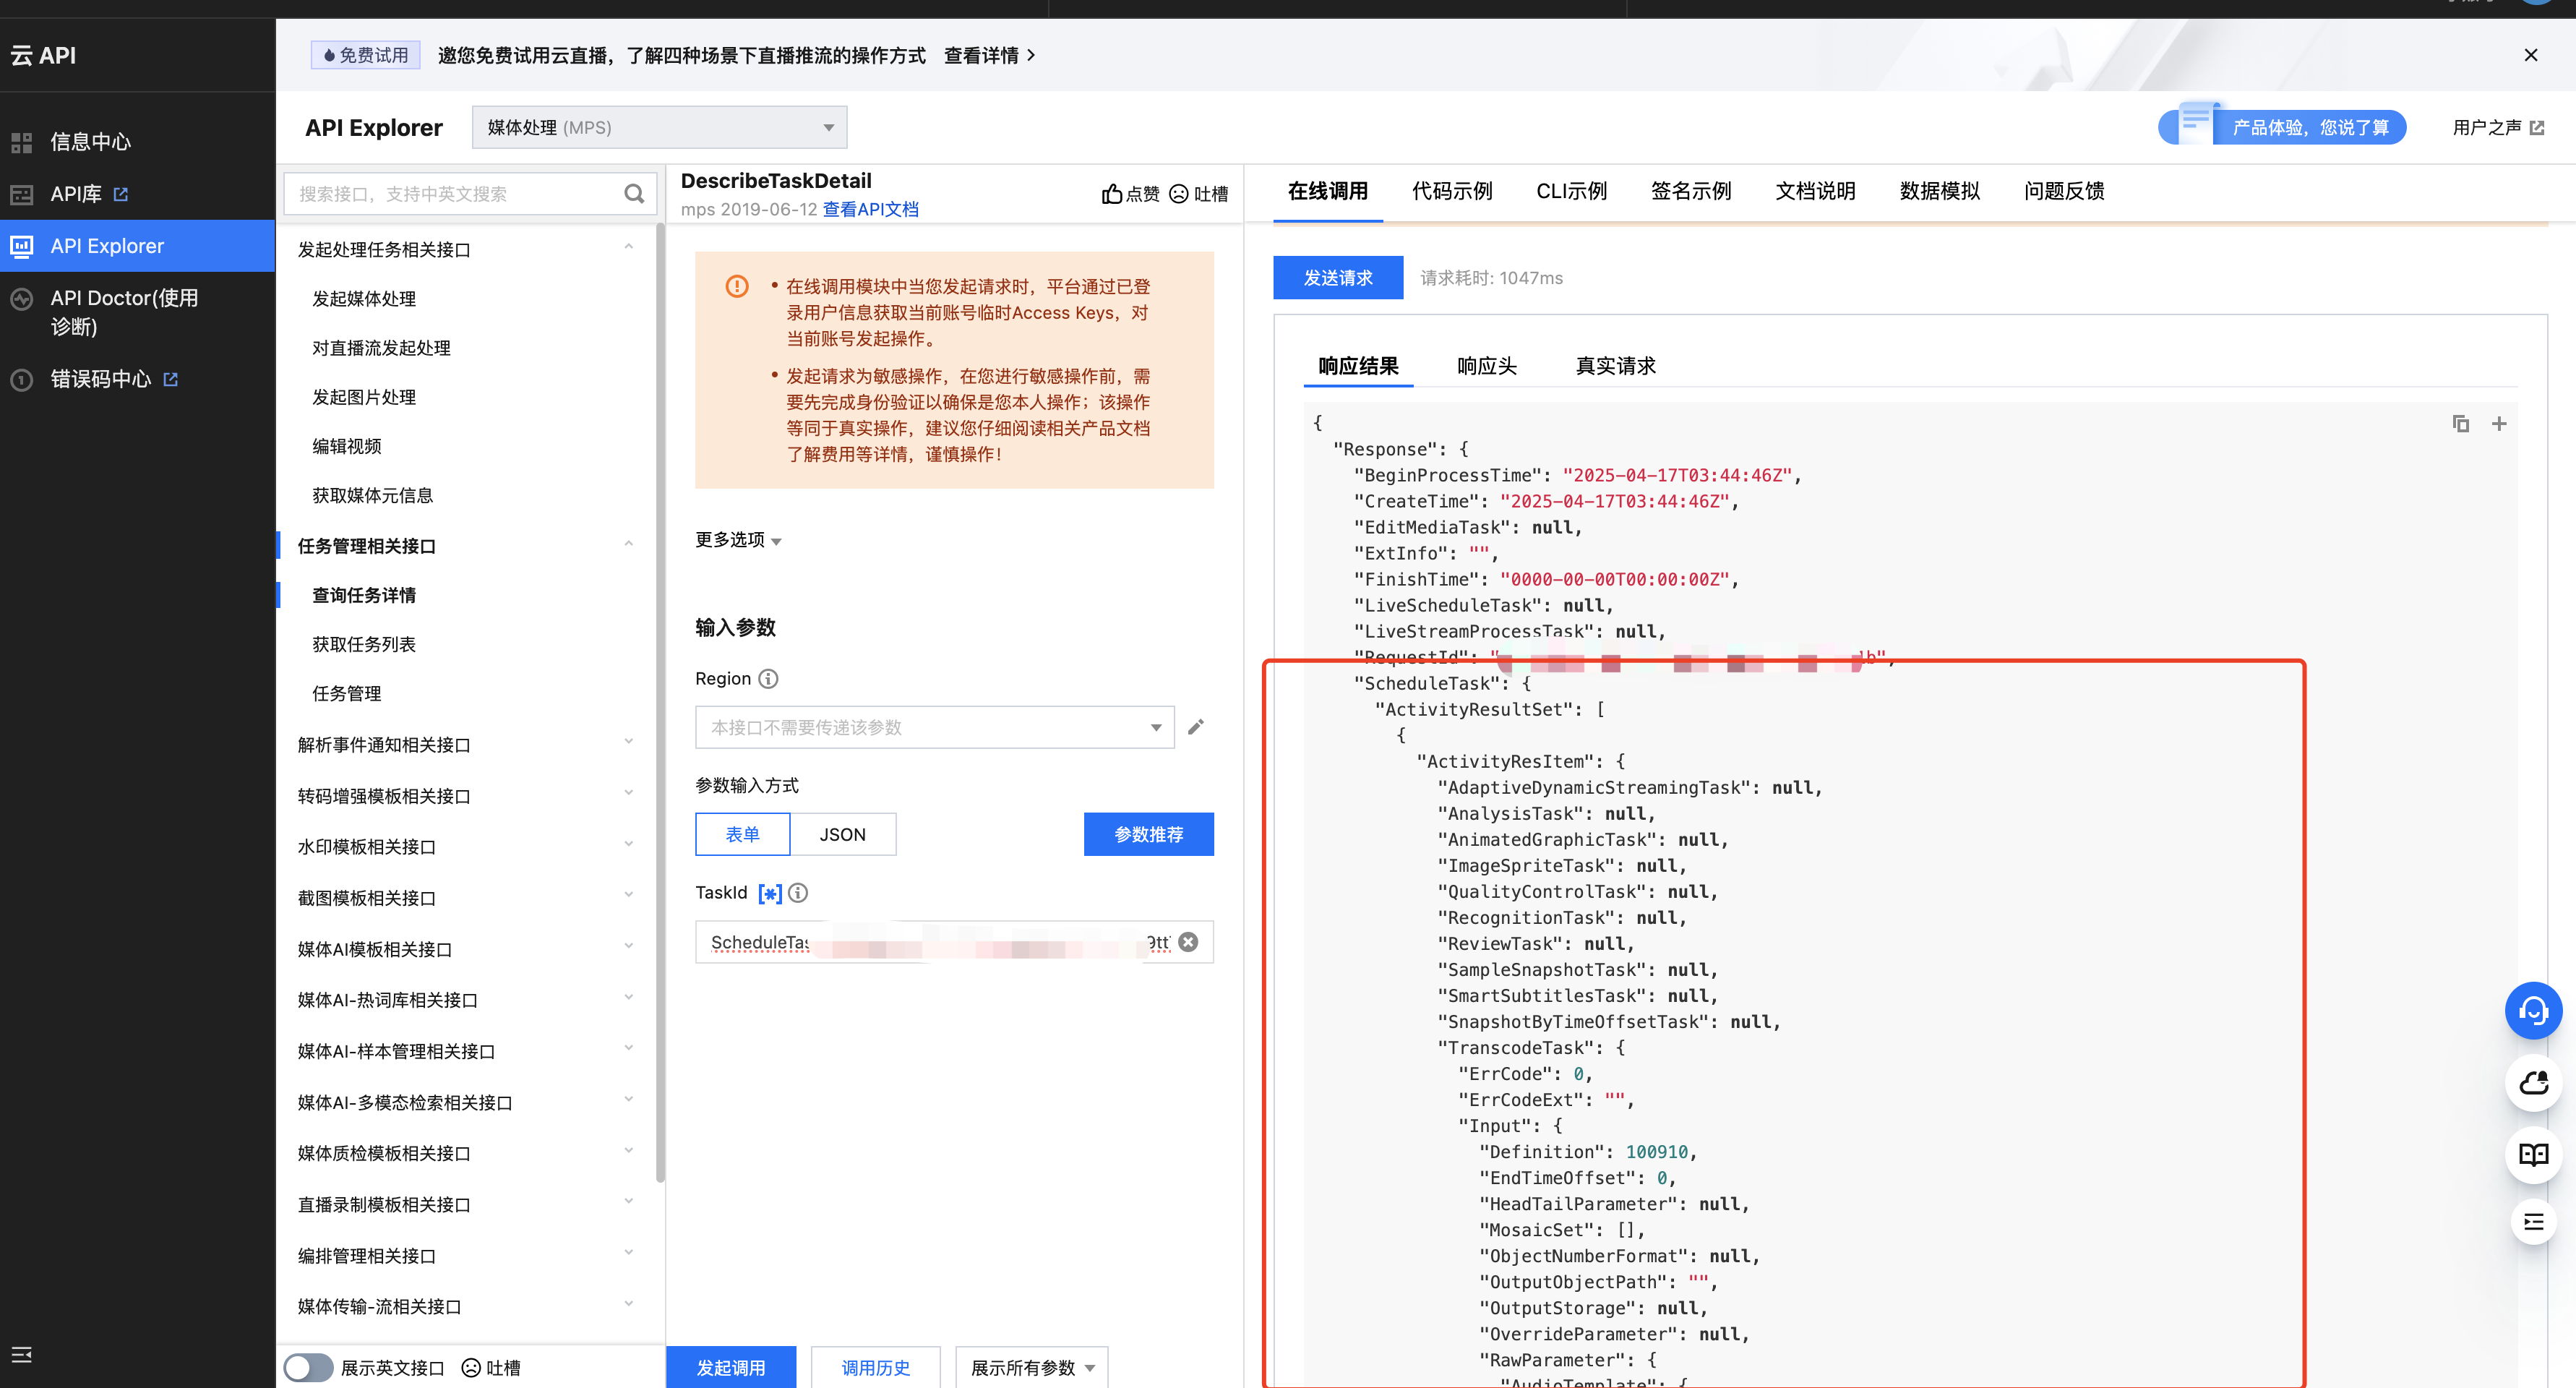
Task: Click the 发送请求 button
Action: [x=1337, y=278]
